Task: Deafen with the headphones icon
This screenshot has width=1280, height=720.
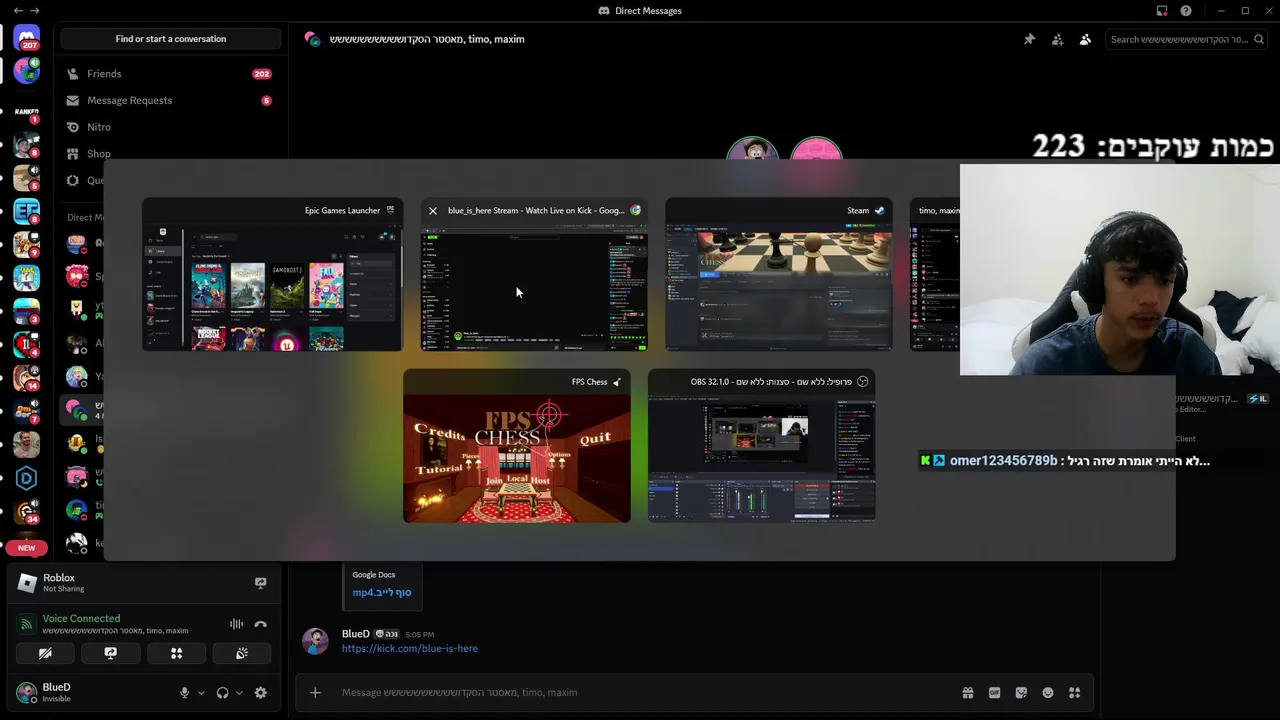Action: (x=223, y=693)
